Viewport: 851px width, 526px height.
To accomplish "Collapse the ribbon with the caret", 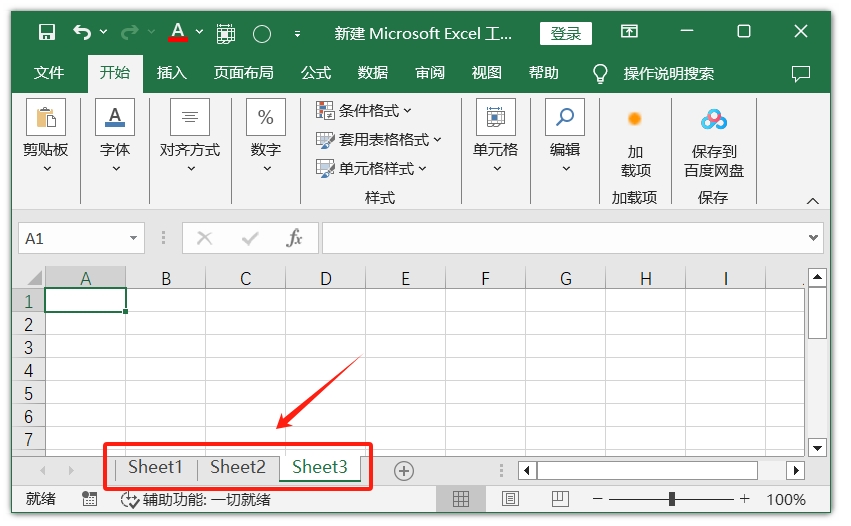I will 812,201.
